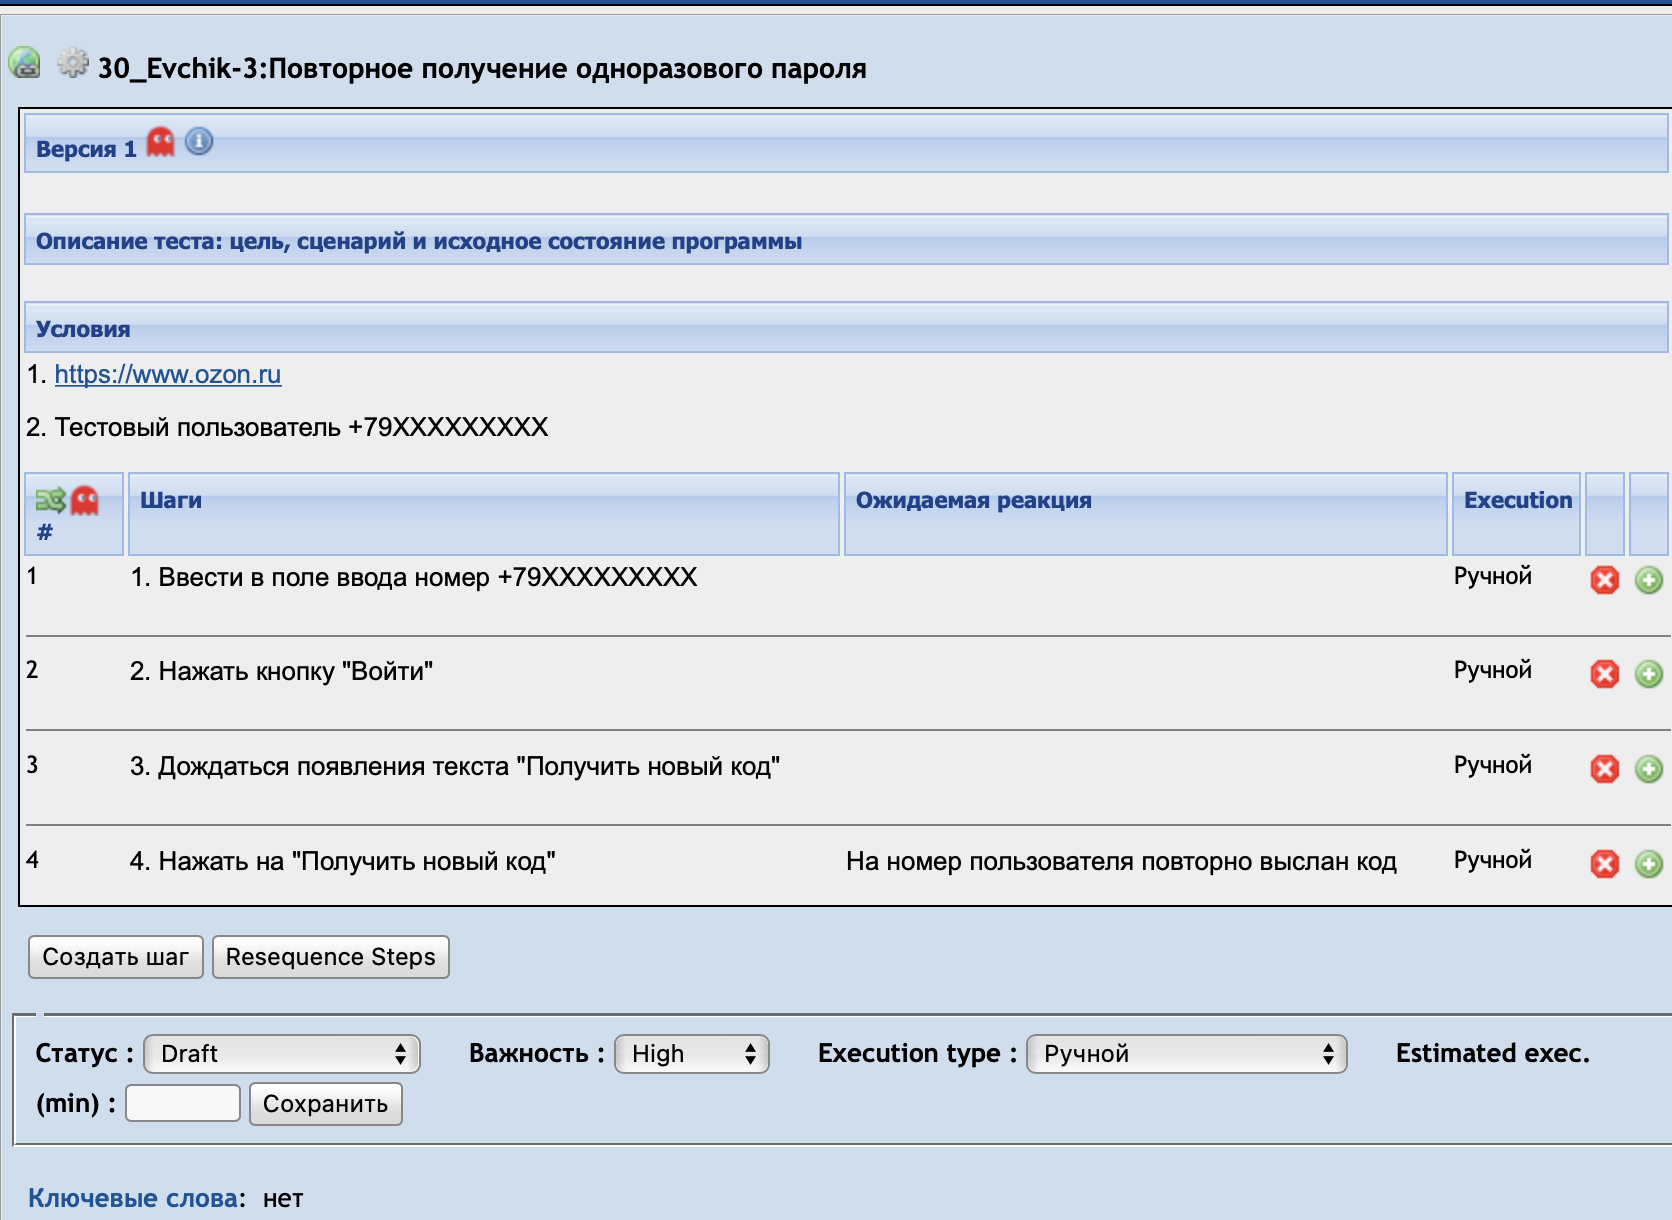The height and width of the screenshot is (1220, 1672).
Task: Open the https://www.ozon.ru link
Action: coord(168,376)
